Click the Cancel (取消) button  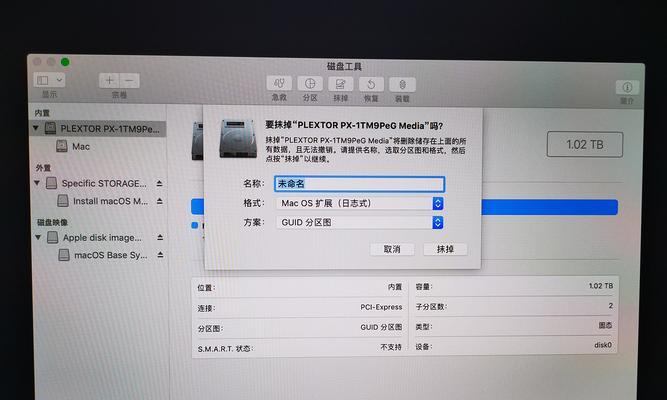click(x=392, y=249)
